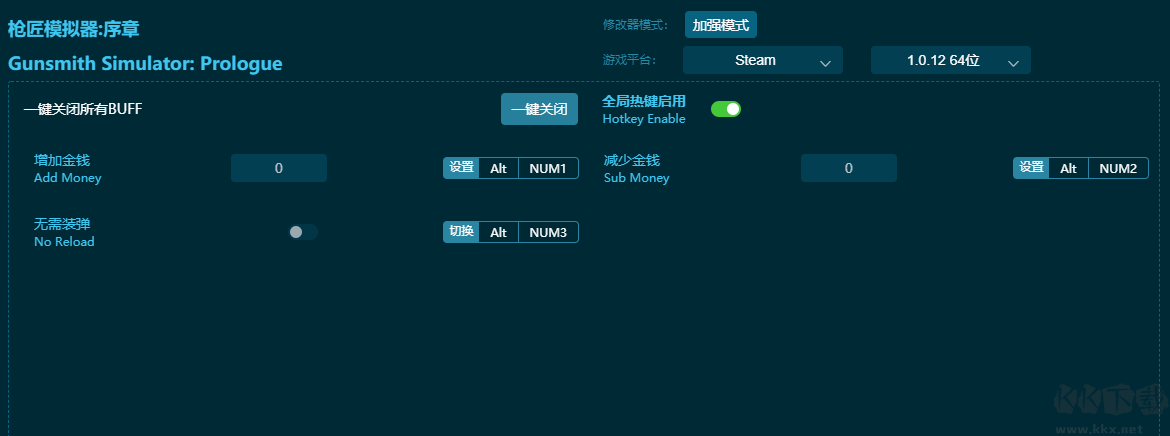Focus the Sub Money amount field
The width and height of the screenshot is (1170, 436).
pyautogui.click(x=848, y=168)
